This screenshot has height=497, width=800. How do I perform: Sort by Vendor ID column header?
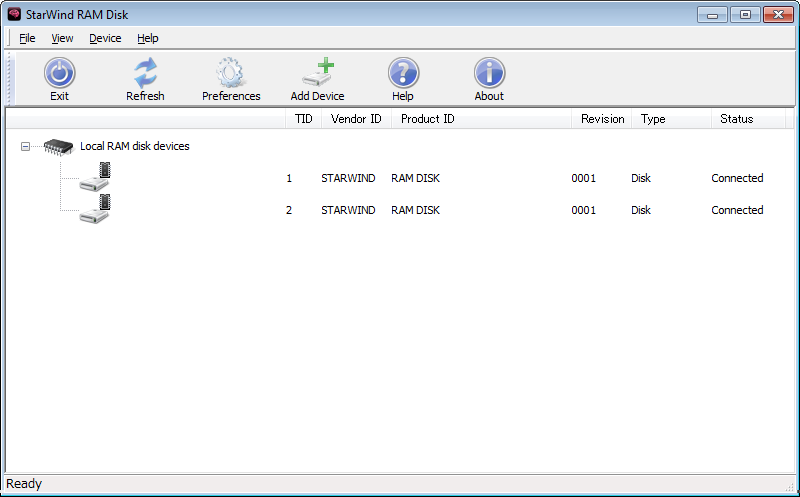pyautogui.click(x=356, y=119)
